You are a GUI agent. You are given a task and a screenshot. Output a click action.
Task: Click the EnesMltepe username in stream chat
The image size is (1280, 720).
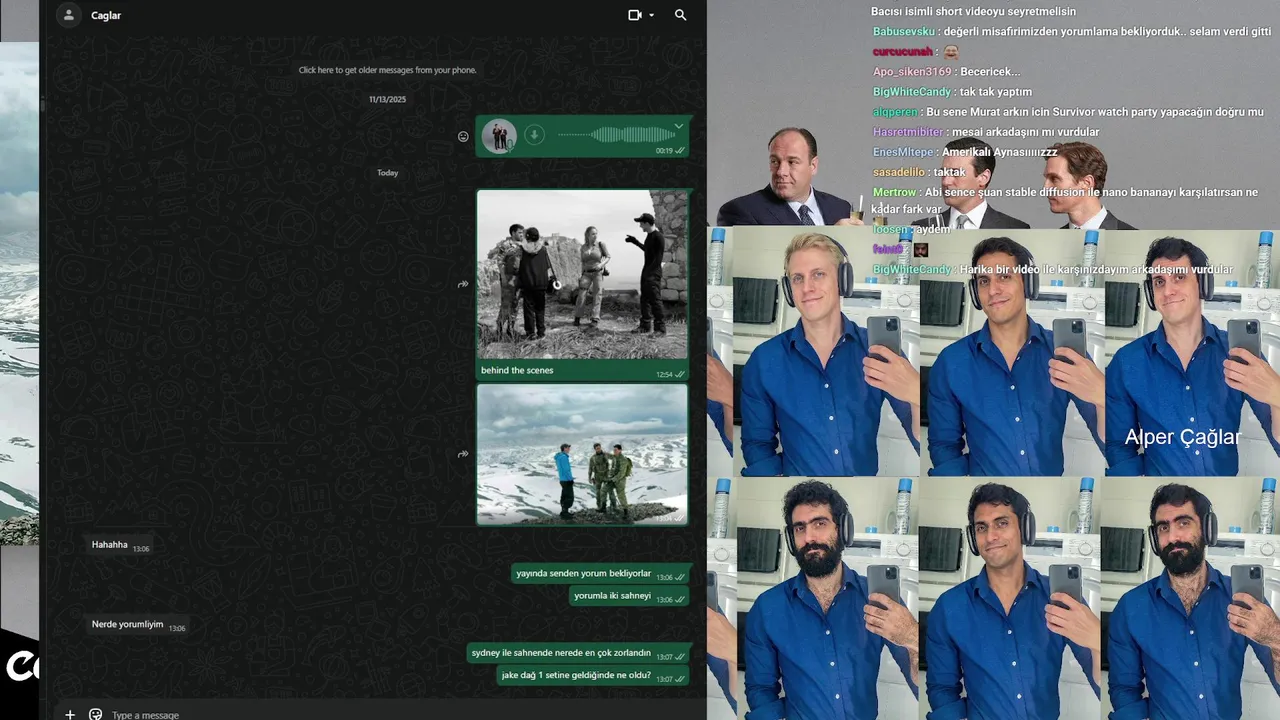click(x=904, y=152)
